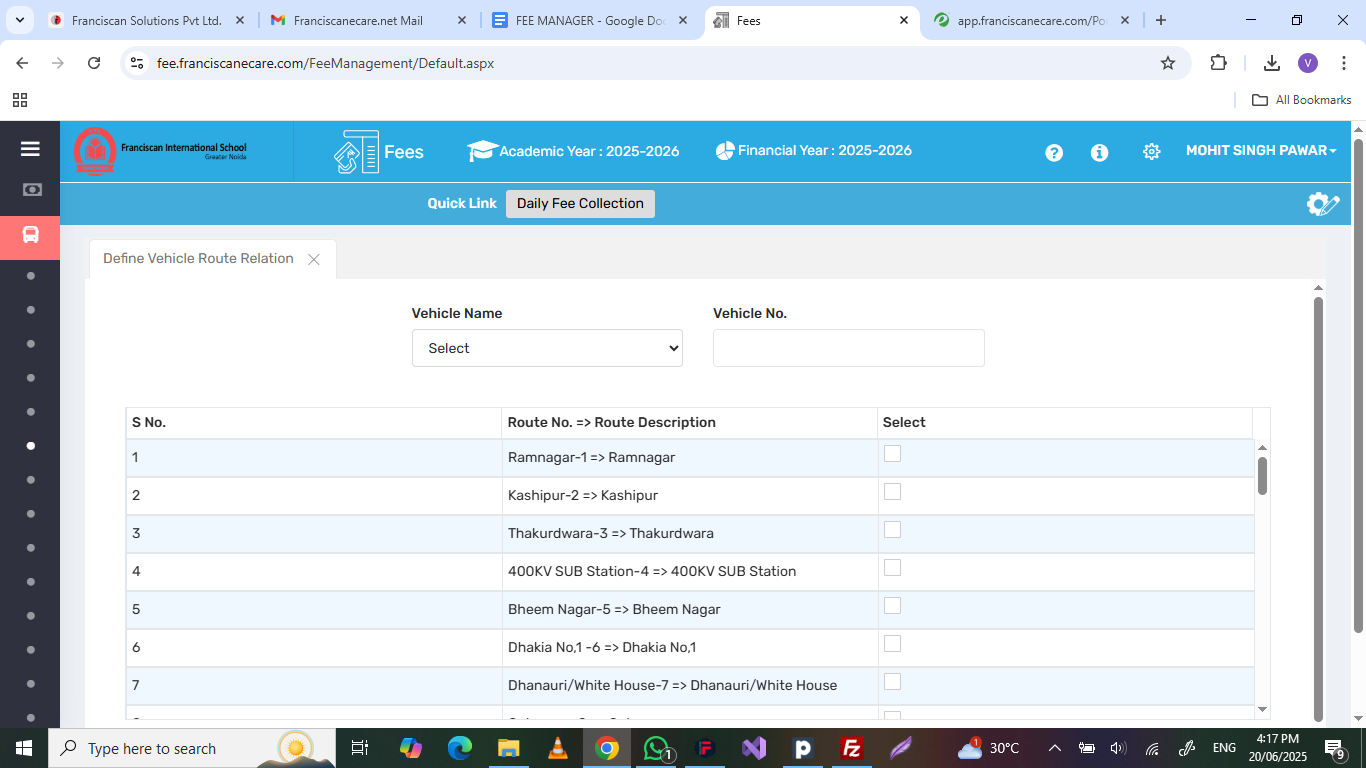Select the Ramnagar-1 route checkbox
This screenshot has width=1366, height=768.
[892, 454]
